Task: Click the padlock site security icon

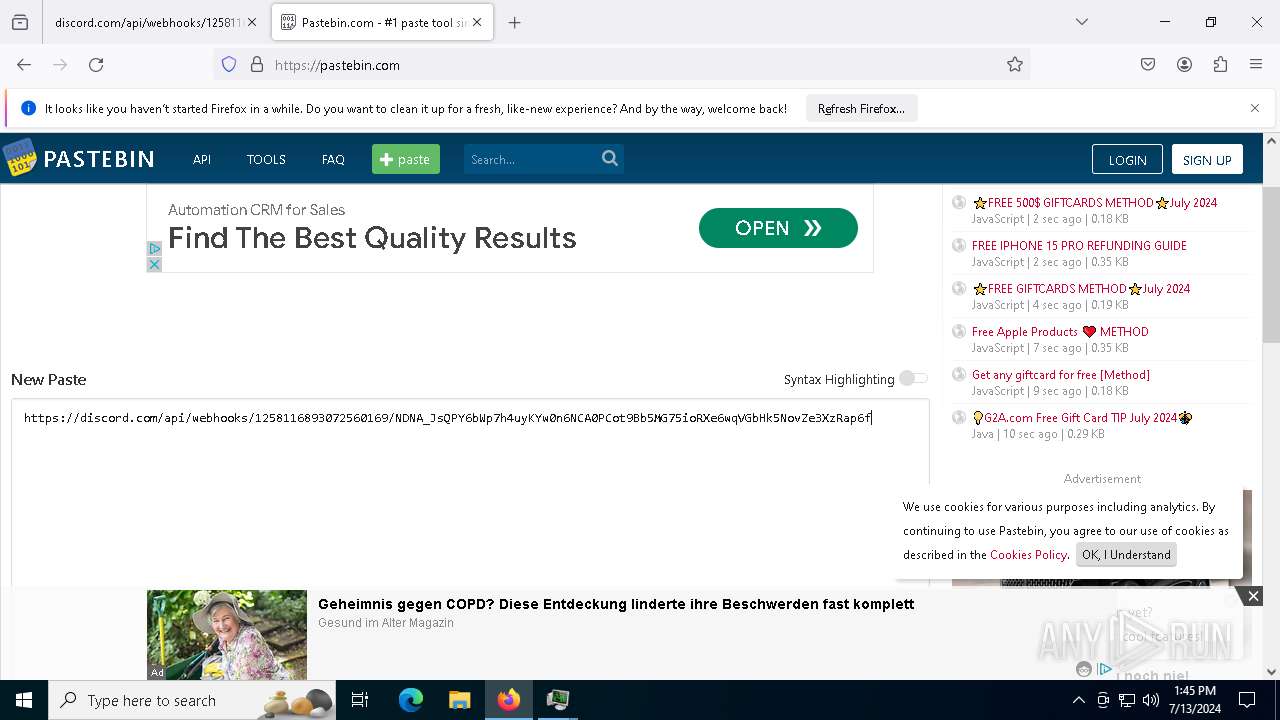Action: tap(257, 65)
